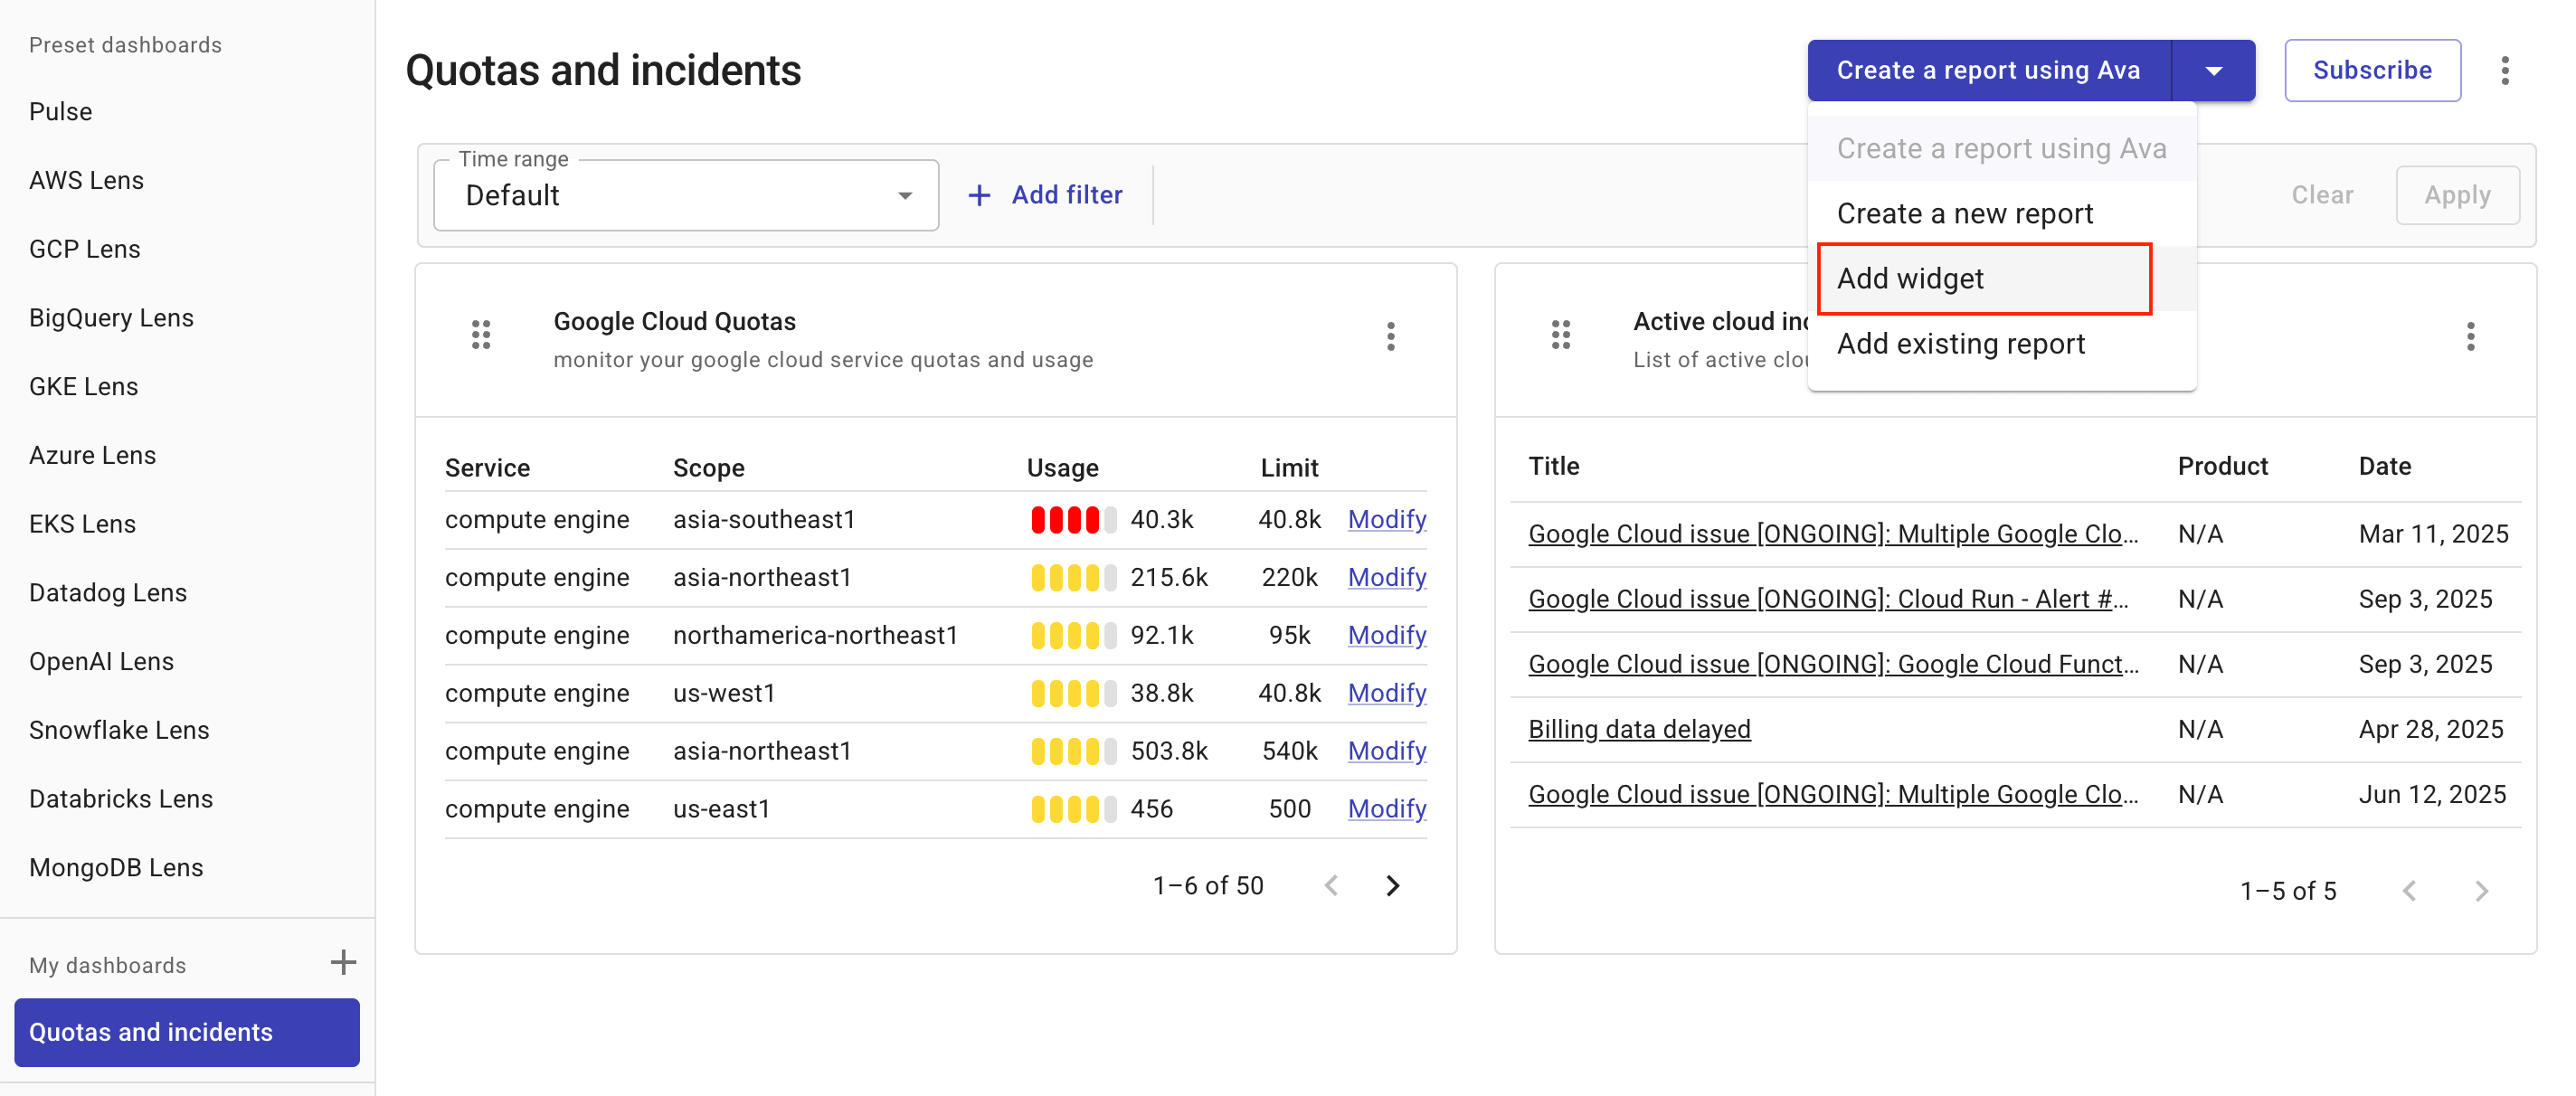The image size is (2576, 1096).
Task: Open Jun 12, 2025 Multiple Google Cloud incident
Action: click(1833, 794)
